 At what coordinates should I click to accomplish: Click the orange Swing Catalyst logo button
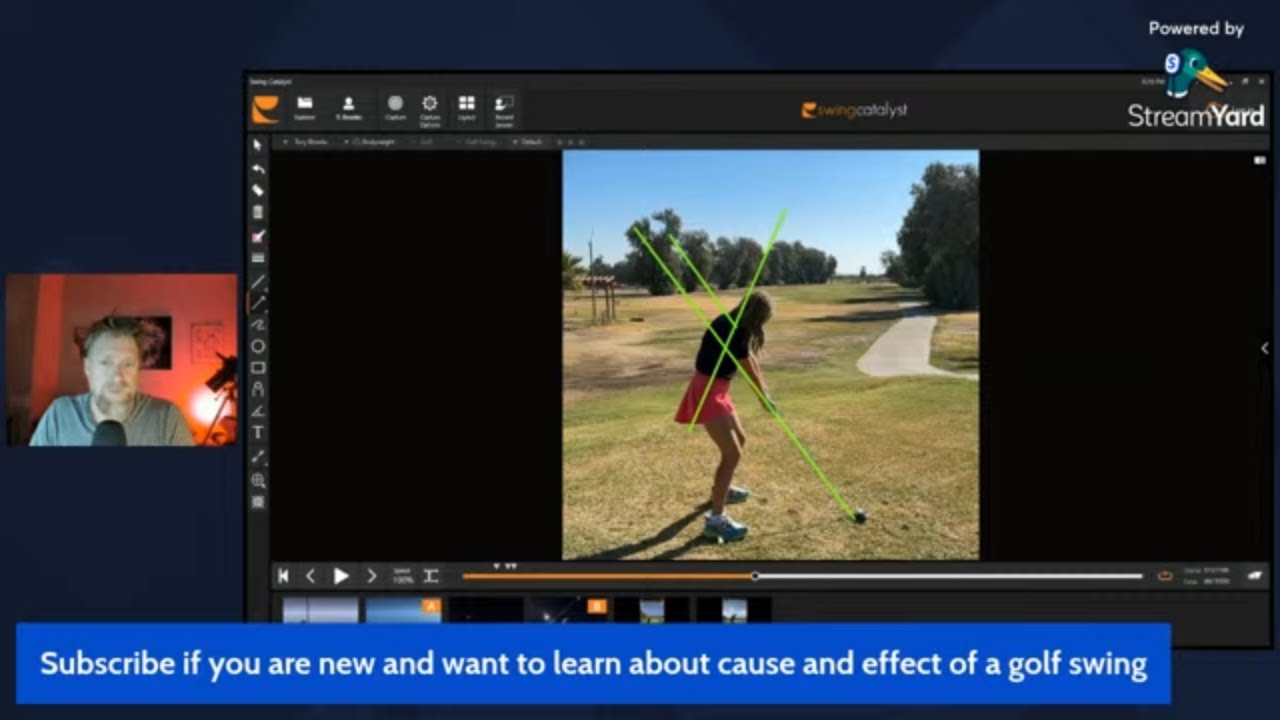pos(265,110)
